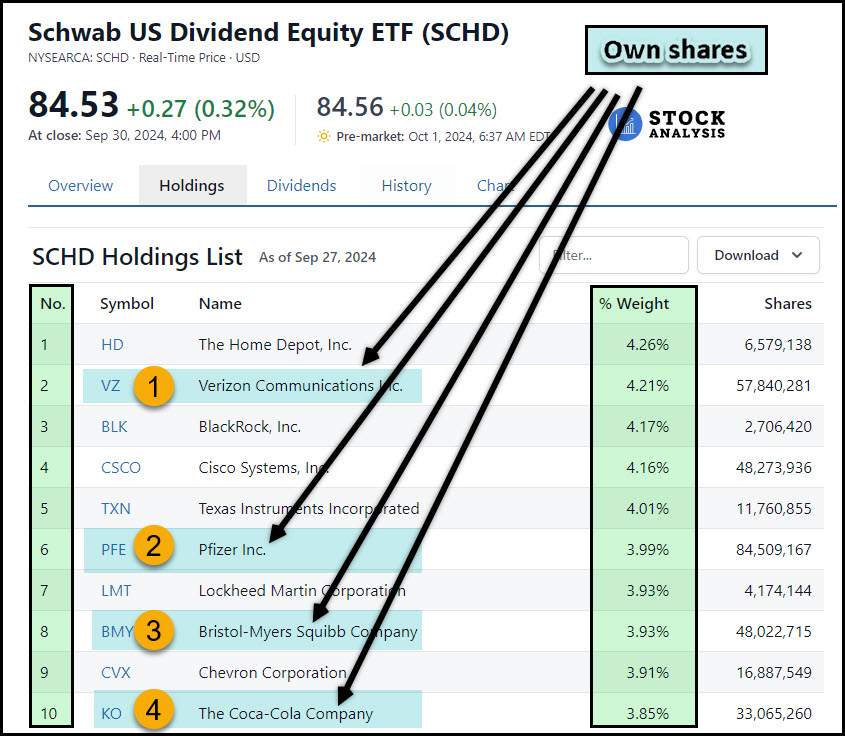Click the orange number 3 badge
The height and width of the screenshot is (736, 845).
coord(155,631)
